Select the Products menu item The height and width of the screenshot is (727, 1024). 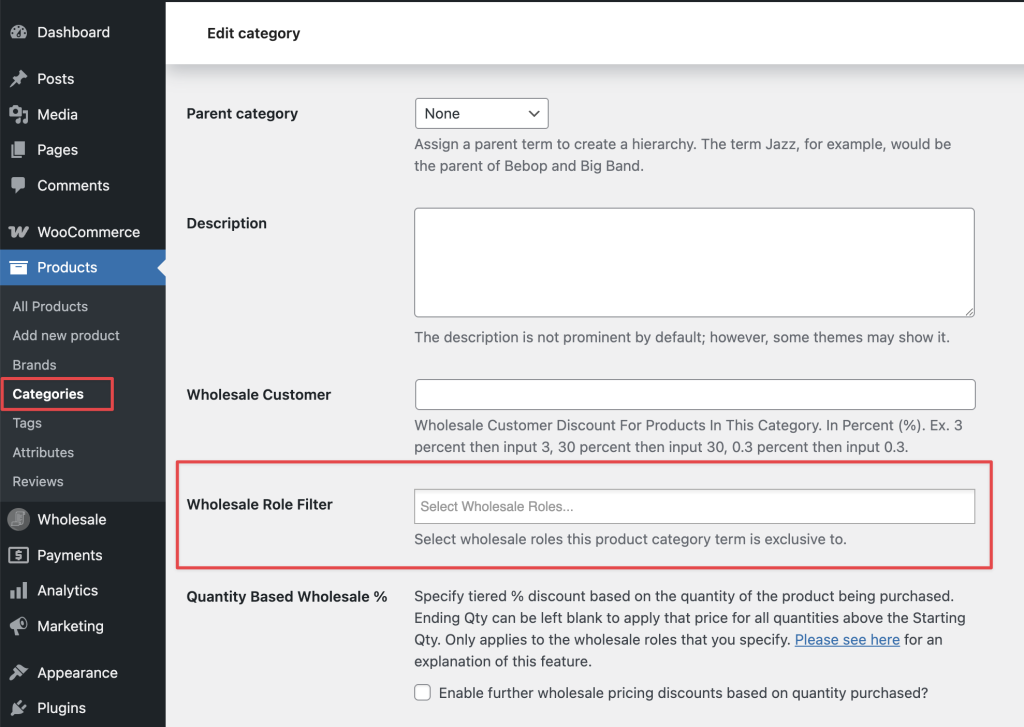[x=83, y=267]
